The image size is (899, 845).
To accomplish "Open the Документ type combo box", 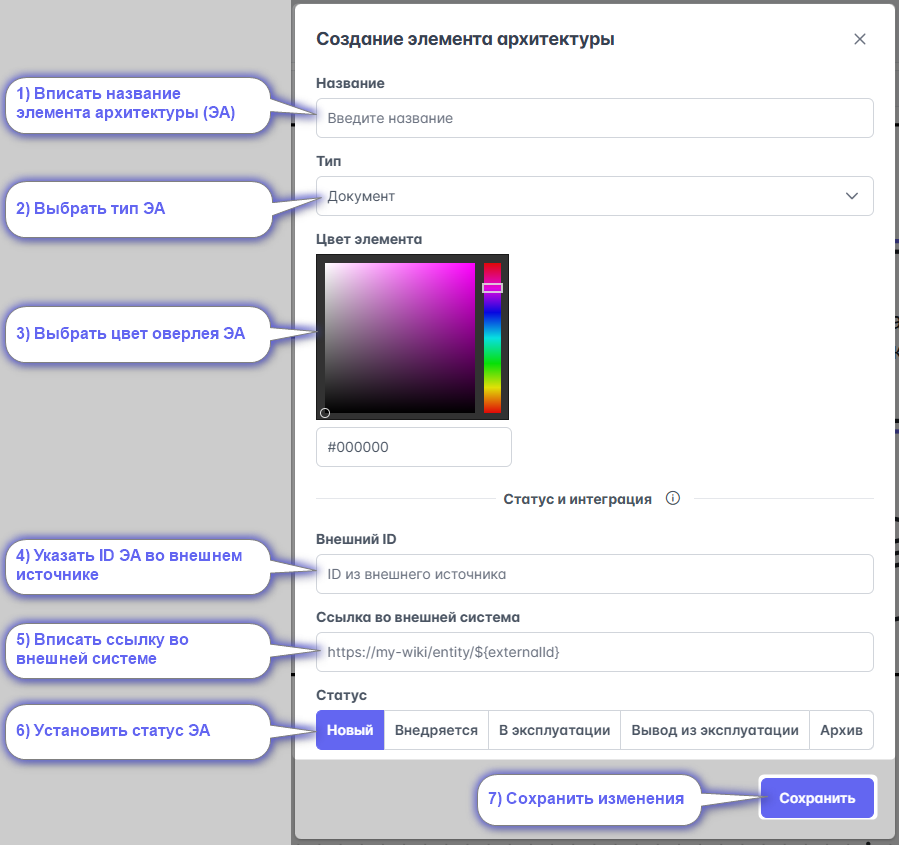I will click(595, 196).
